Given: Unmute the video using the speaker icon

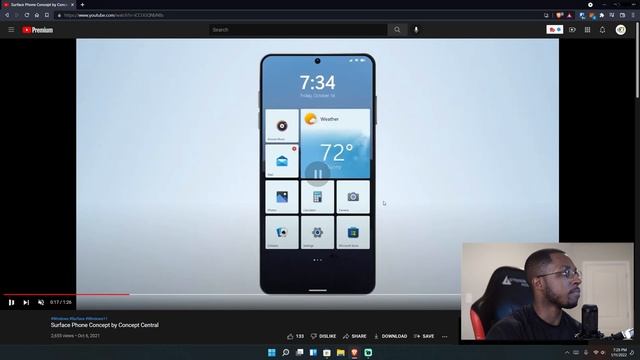Looking at the screenshot, I should [41, 302].
